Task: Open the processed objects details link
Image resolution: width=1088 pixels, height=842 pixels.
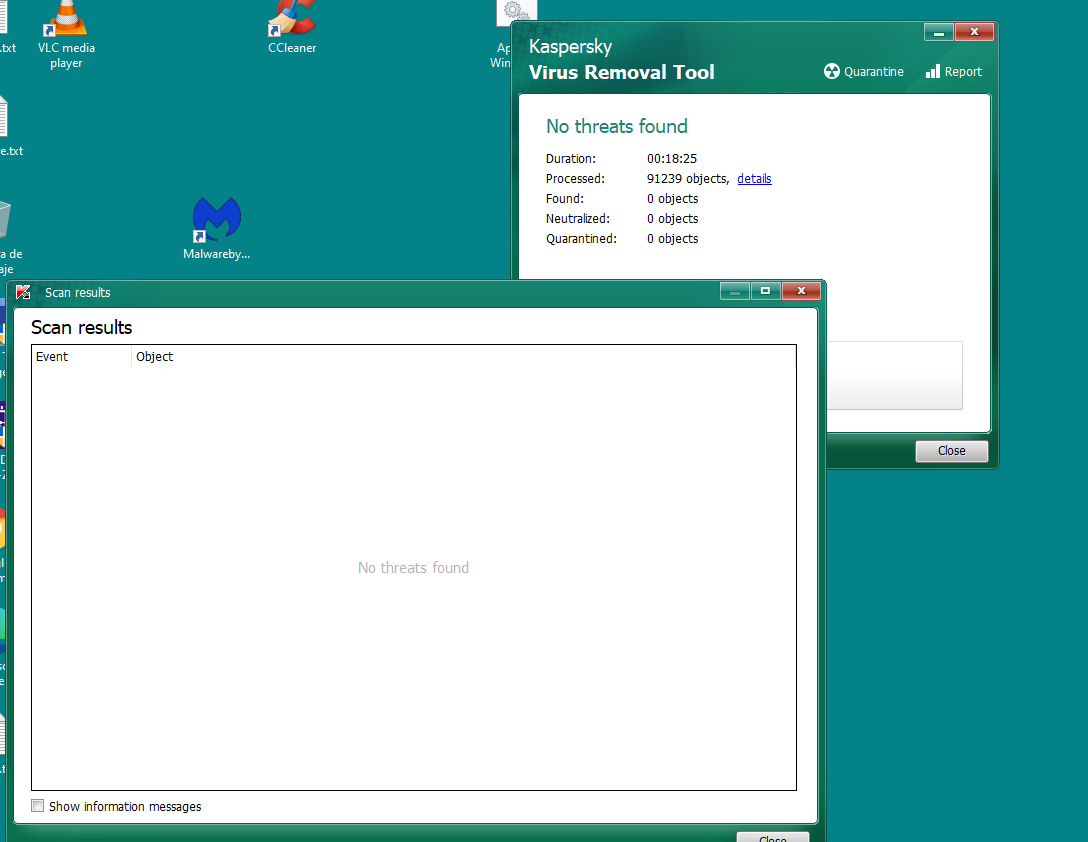Action: coord(754,178)
